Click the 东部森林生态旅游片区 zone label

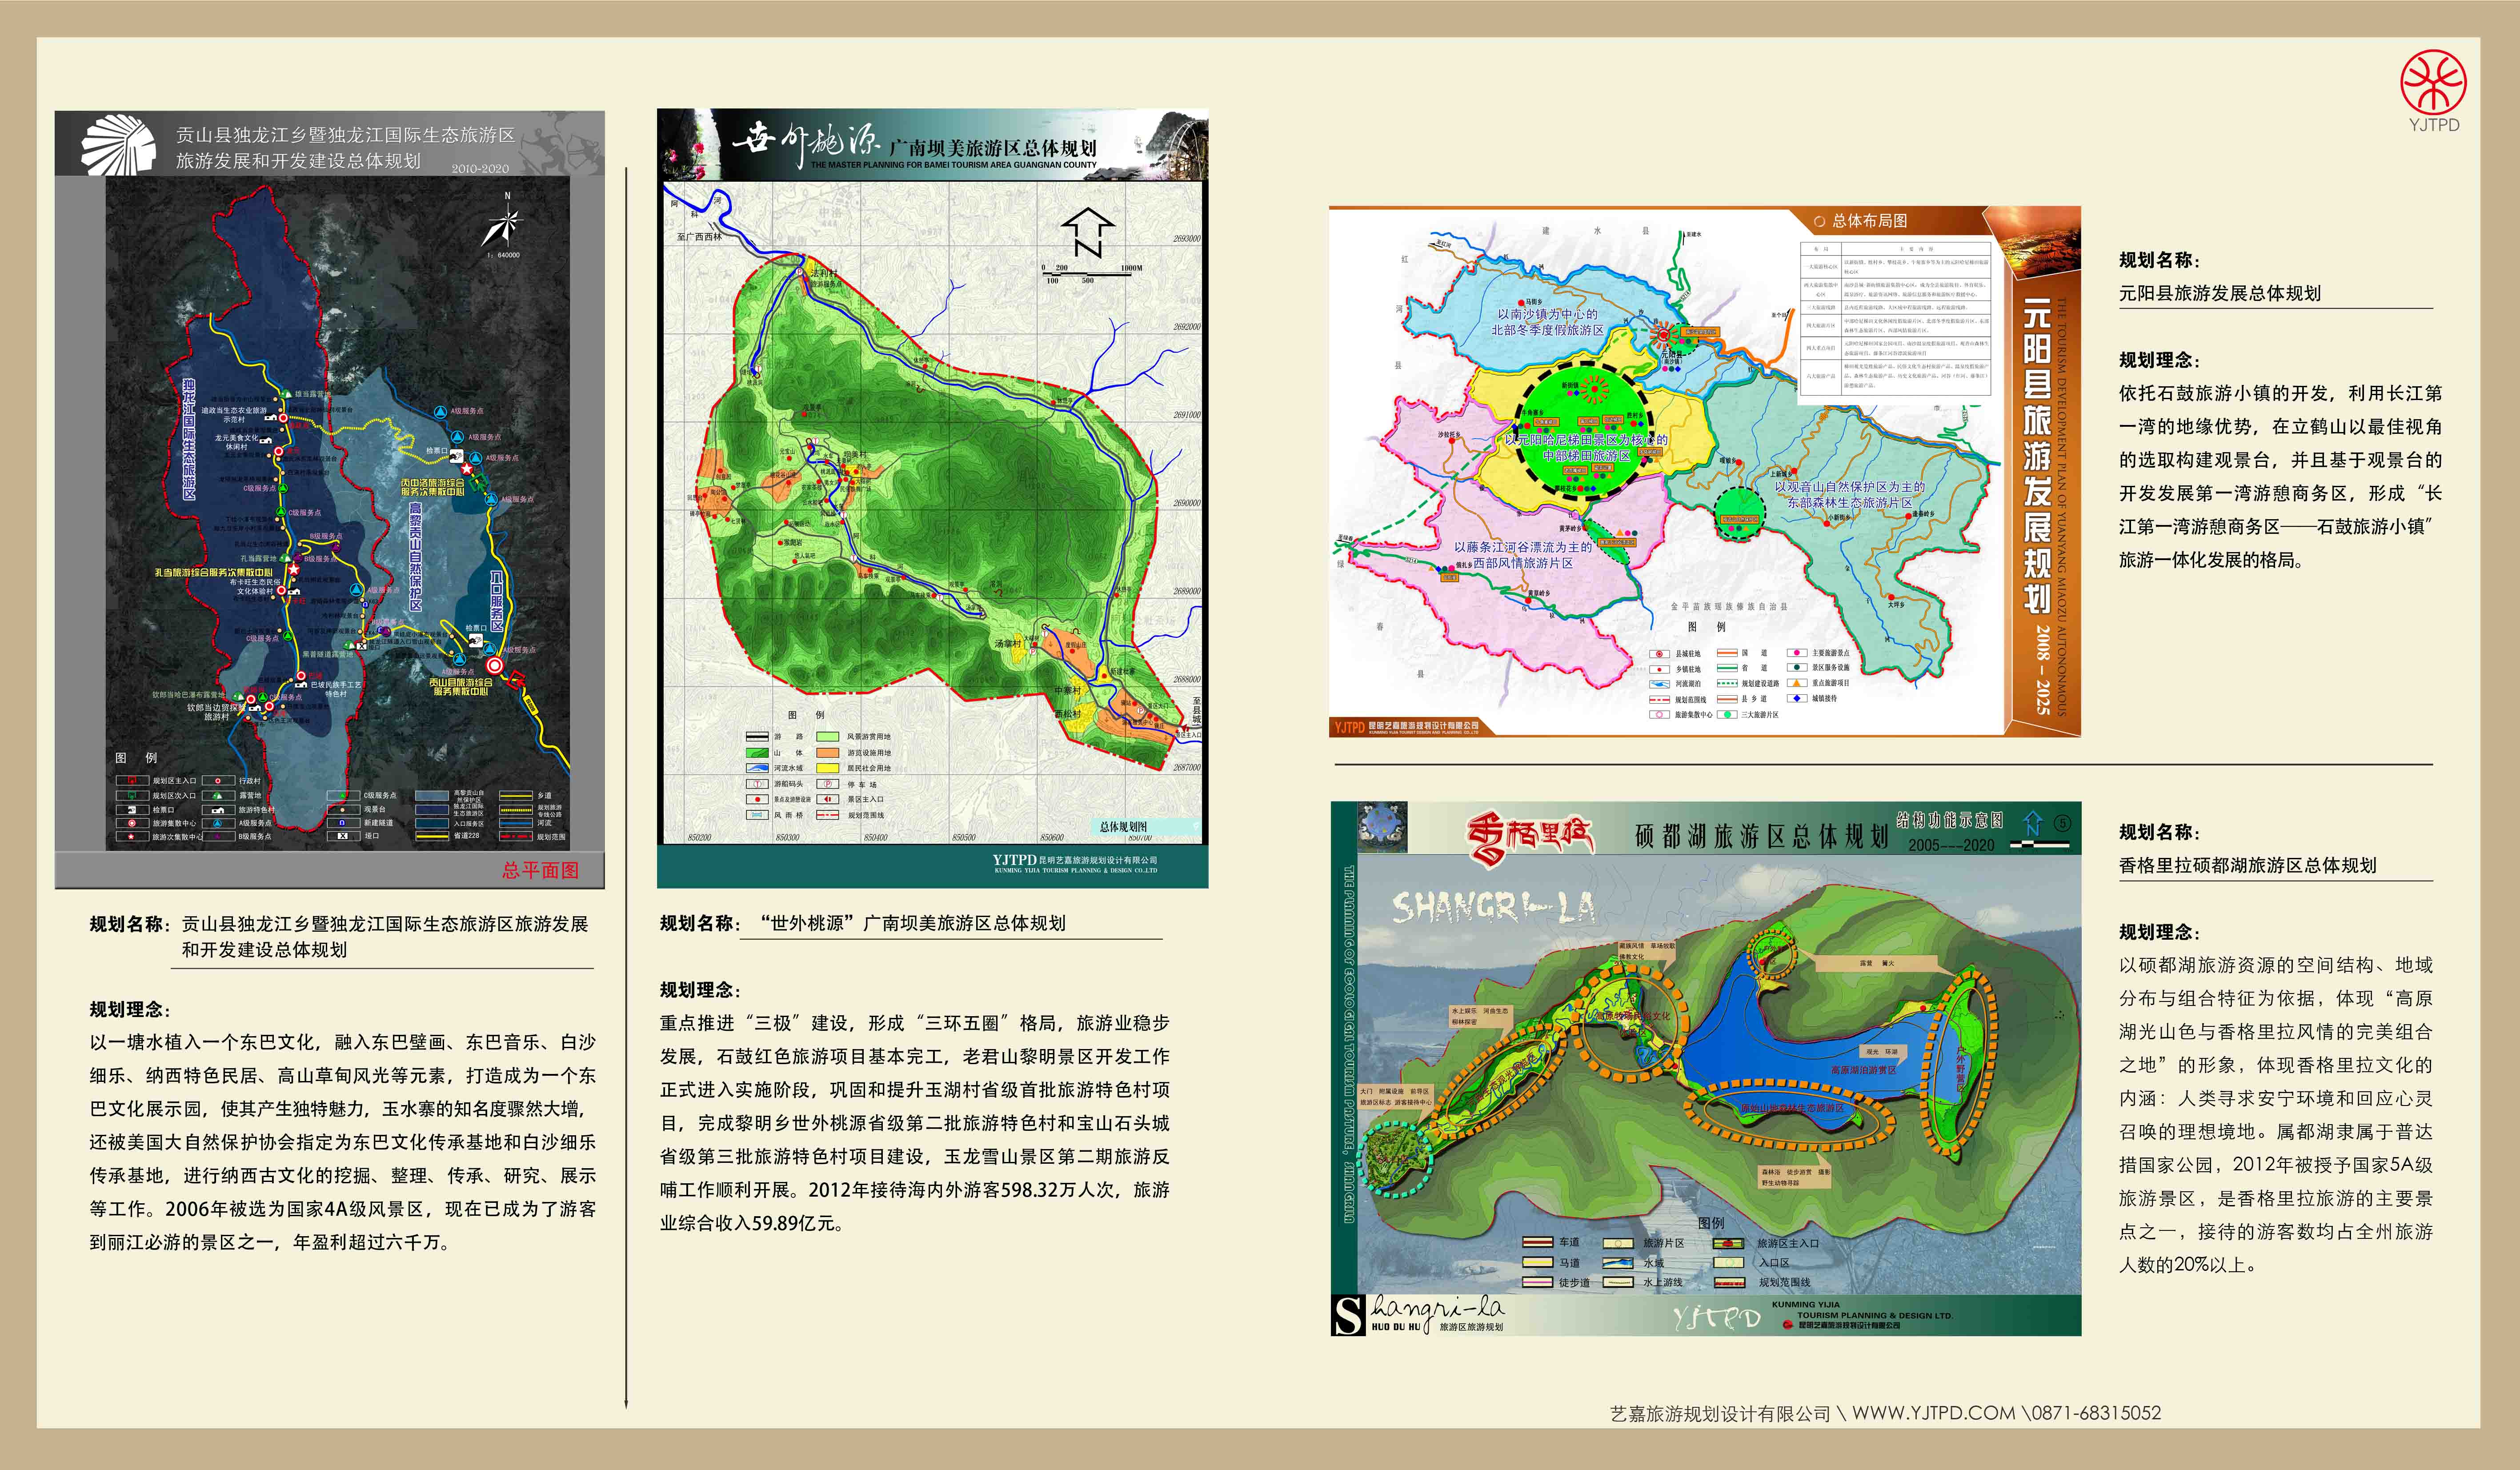point(1850,503)
